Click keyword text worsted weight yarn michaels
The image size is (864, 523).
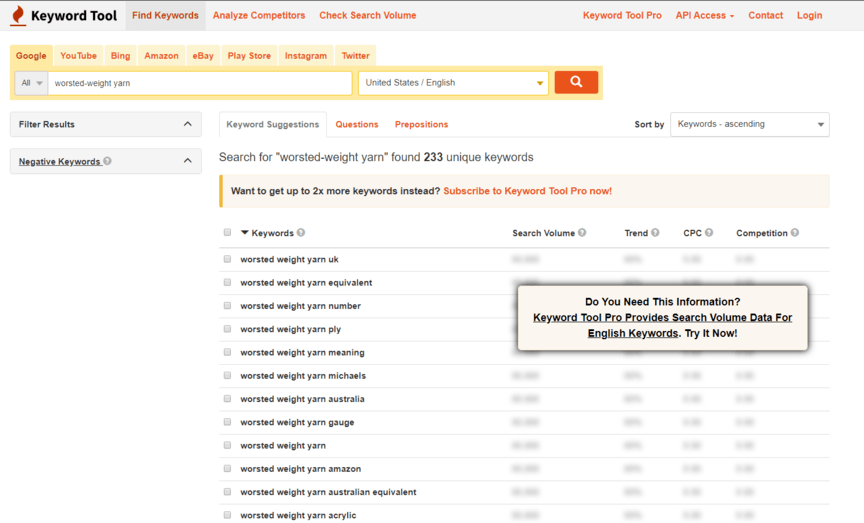pos(303,376)
